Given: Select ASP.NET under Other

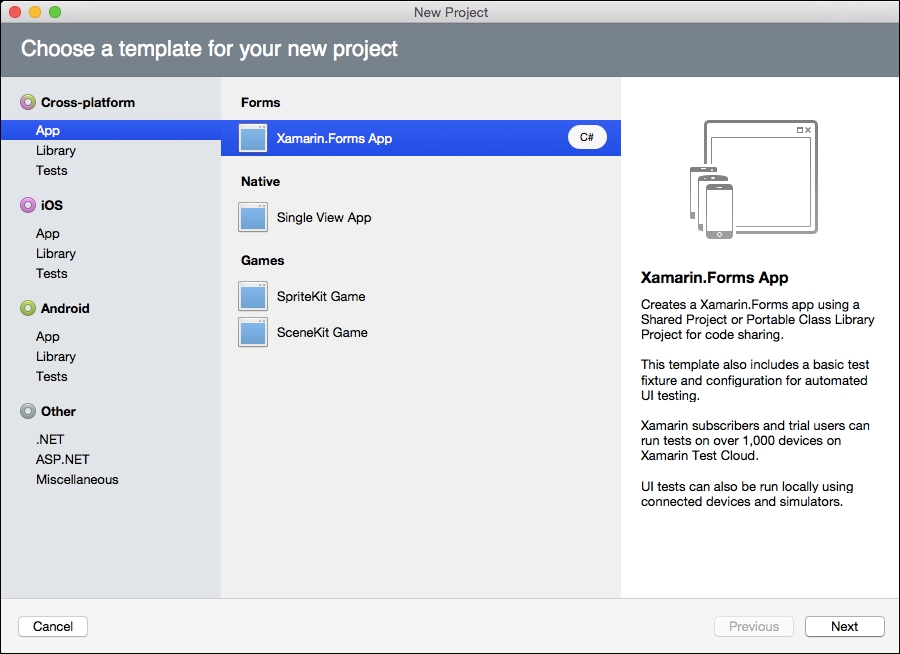Looking at the screenshot, I should pyautogui.click(x=63, y=459).
